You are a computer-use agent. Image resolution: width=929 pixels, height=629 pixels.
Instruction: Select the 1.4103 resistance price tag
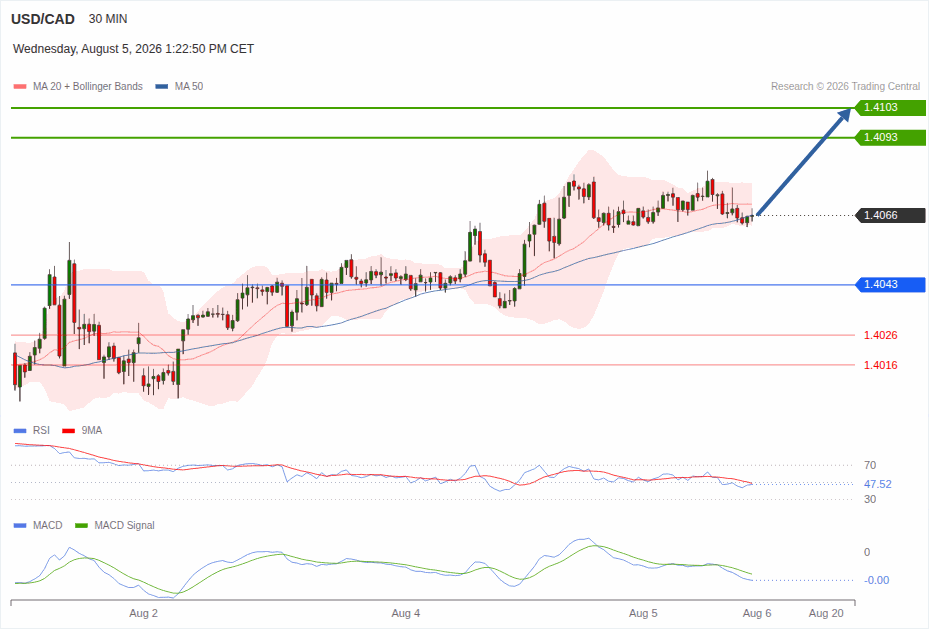(890, 108)
